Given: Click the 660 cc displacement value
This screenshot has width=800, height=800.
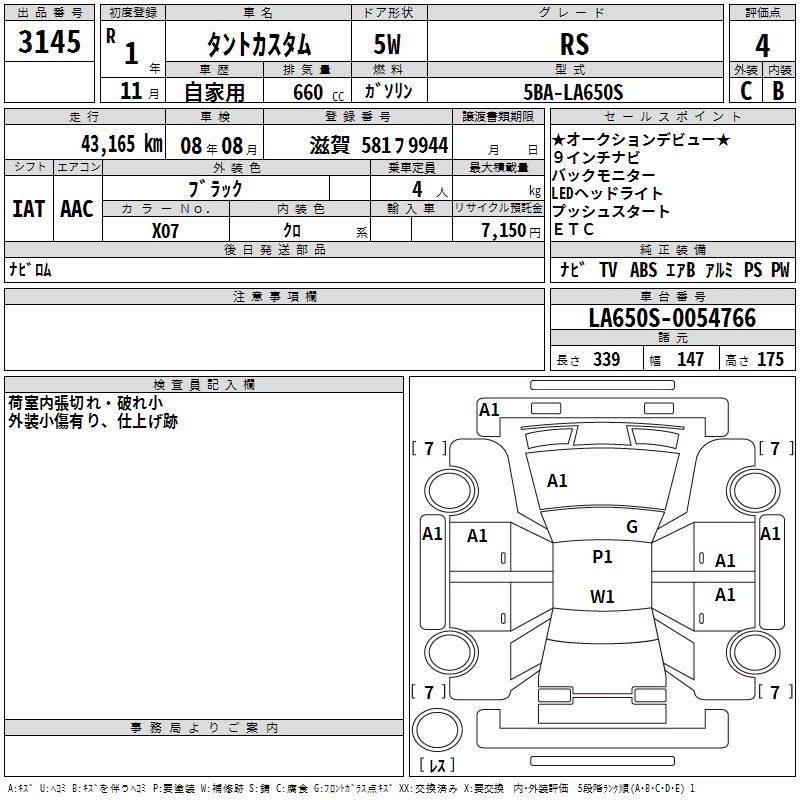Looking at the screenshot, I should (x=318, y=93).
